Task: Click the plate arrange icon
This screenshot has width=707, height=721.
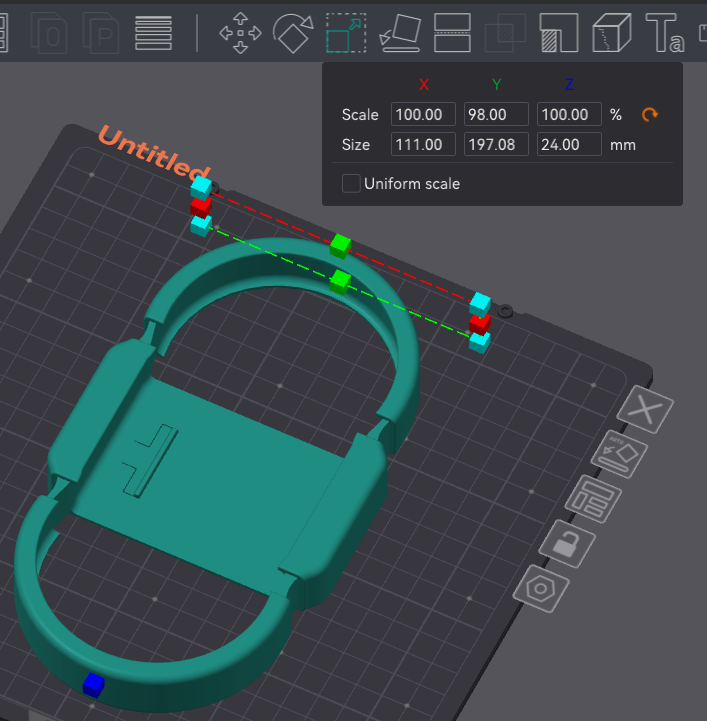Action: 593,499
